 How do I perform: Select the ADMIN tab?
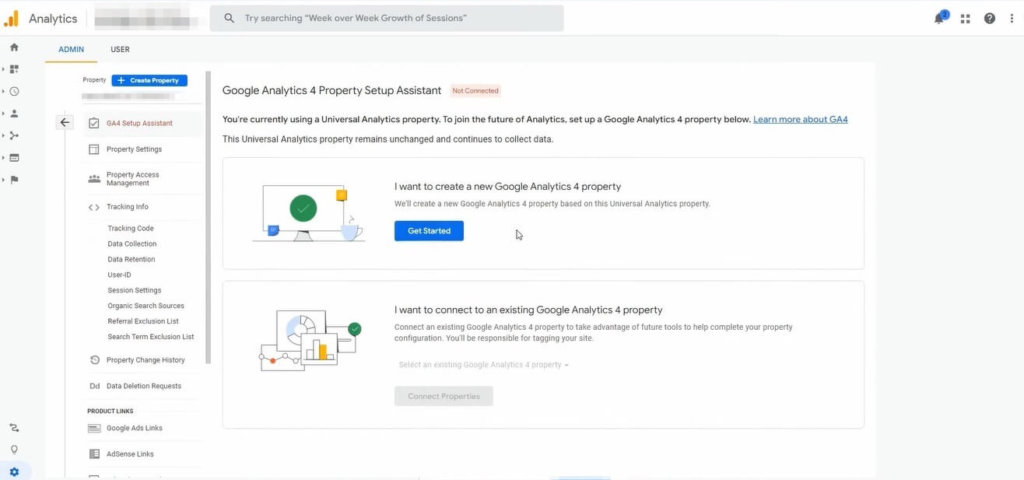pyautogui.click(x=71, y=49)
